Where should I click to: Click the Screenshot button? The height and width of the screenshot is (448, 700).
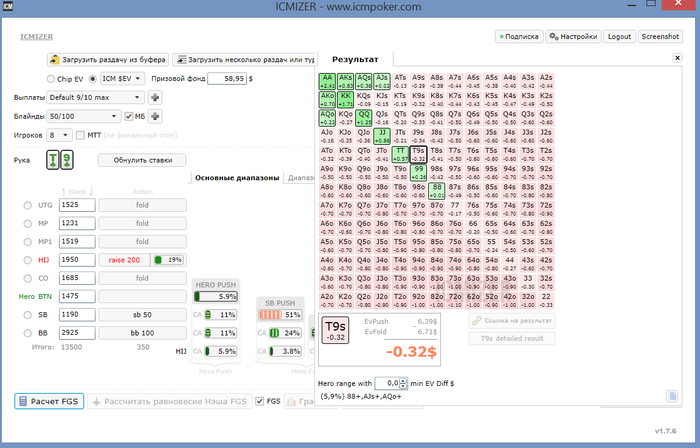tap(660, 37)
